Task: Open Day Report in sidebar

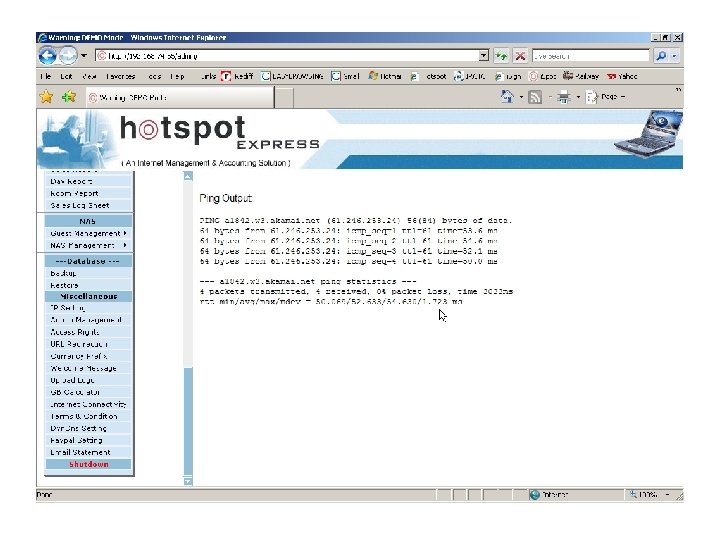Action: point(88,181)
